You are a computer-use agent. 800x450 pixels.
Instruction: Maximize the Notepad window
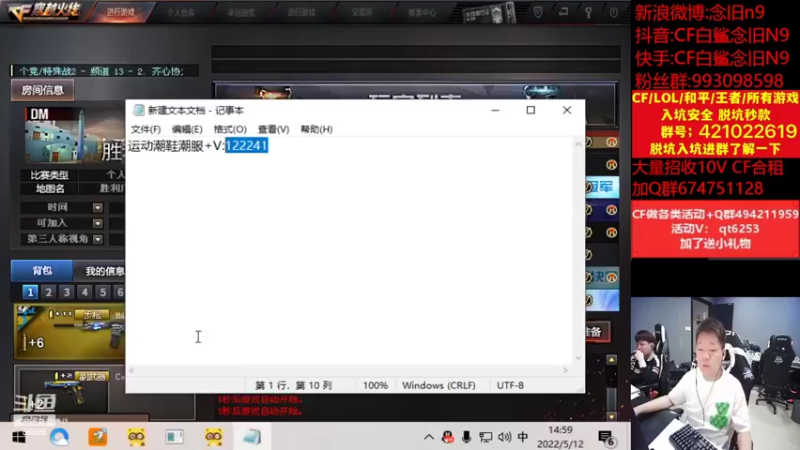tap(531, 110)
